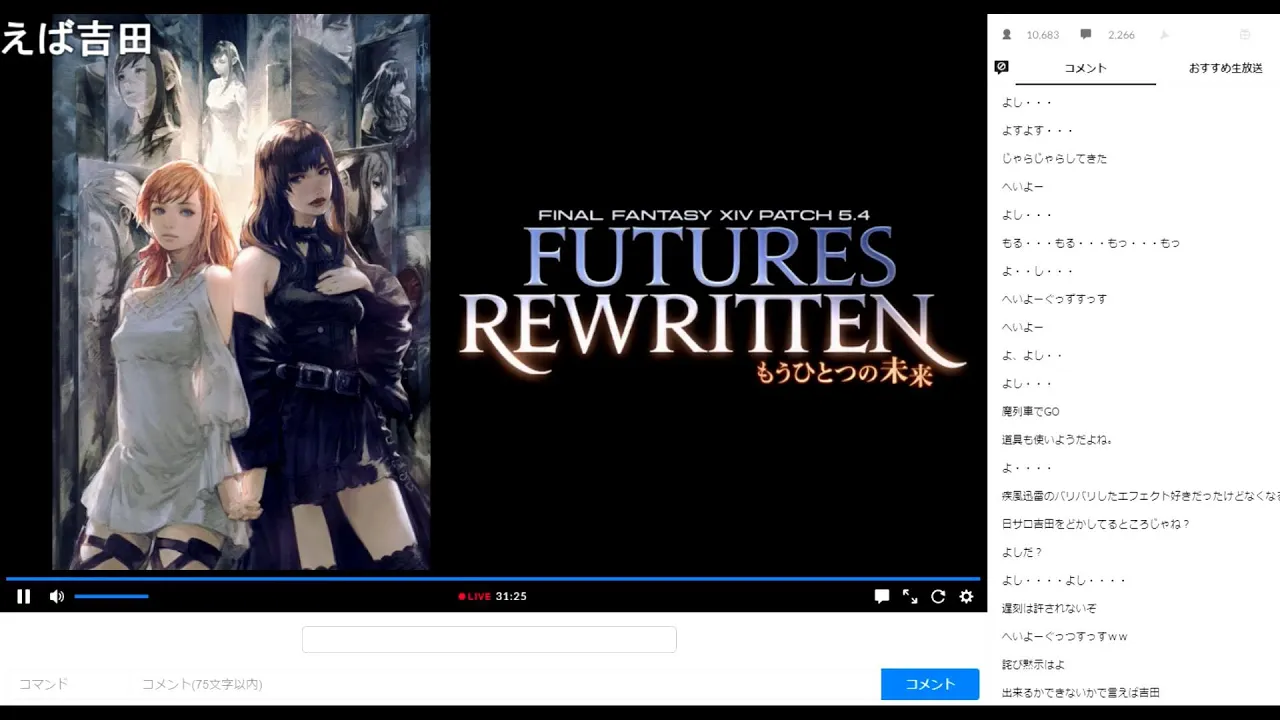Select comment starting '疾風迅雷のバリバリしたエフェクト'
The width and height of the screenshot is (1280, 720).
(1140, 496)
